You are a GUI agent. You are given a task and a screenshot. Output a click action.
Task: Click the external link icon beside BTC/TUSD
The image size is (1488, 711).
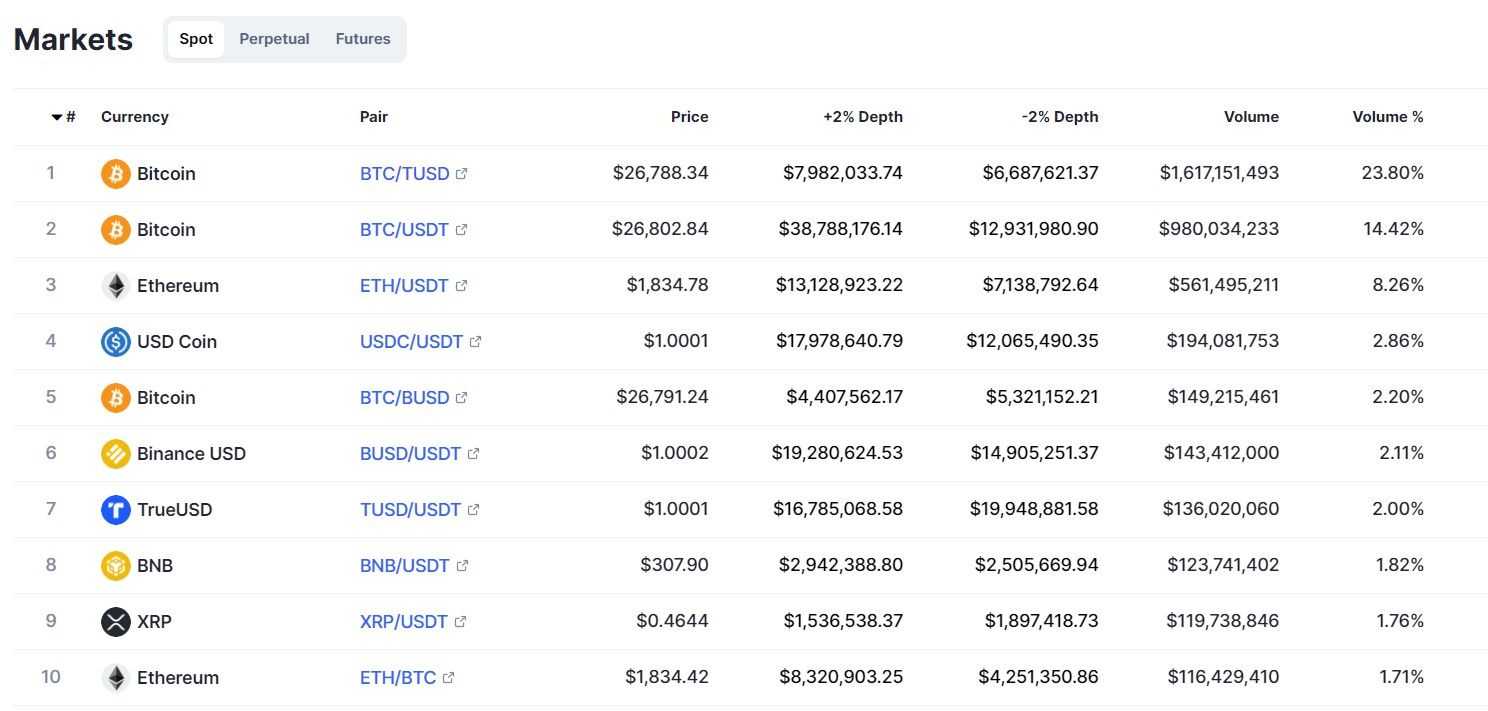[x=461, y=173]
